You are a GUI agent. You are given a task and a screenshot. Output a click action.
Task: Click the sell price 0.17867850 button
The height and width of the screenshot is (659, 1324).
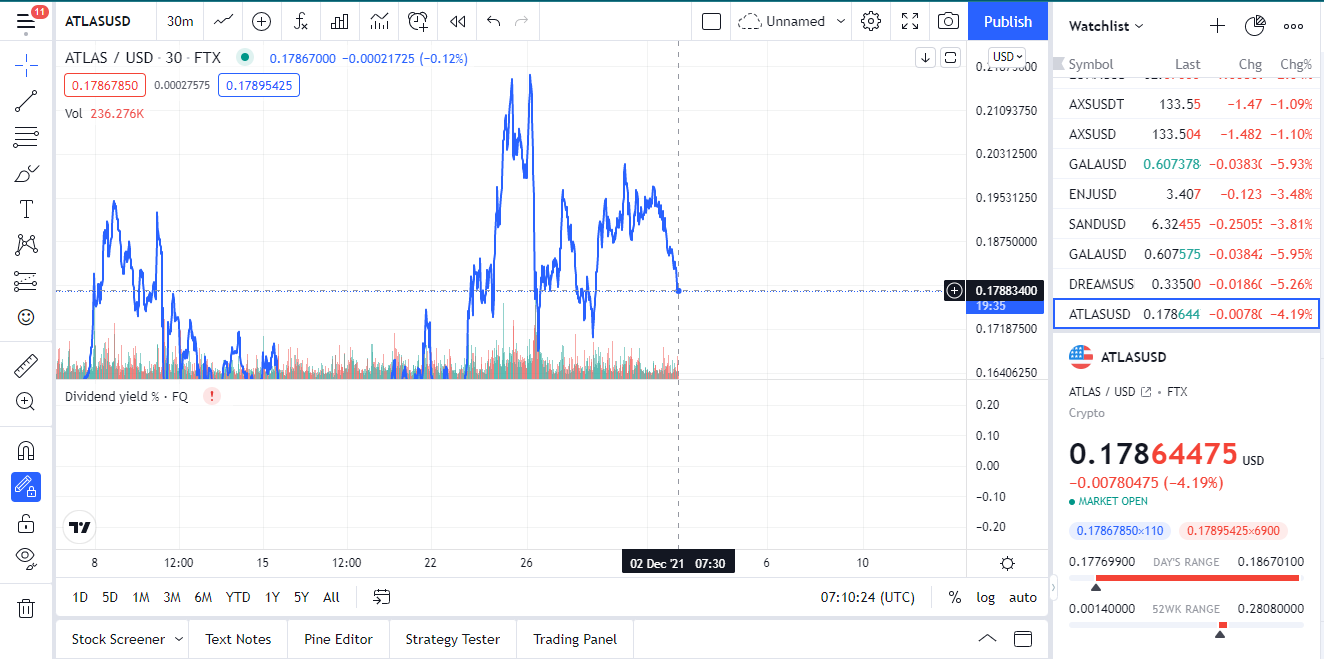click(x=105, y=85)
